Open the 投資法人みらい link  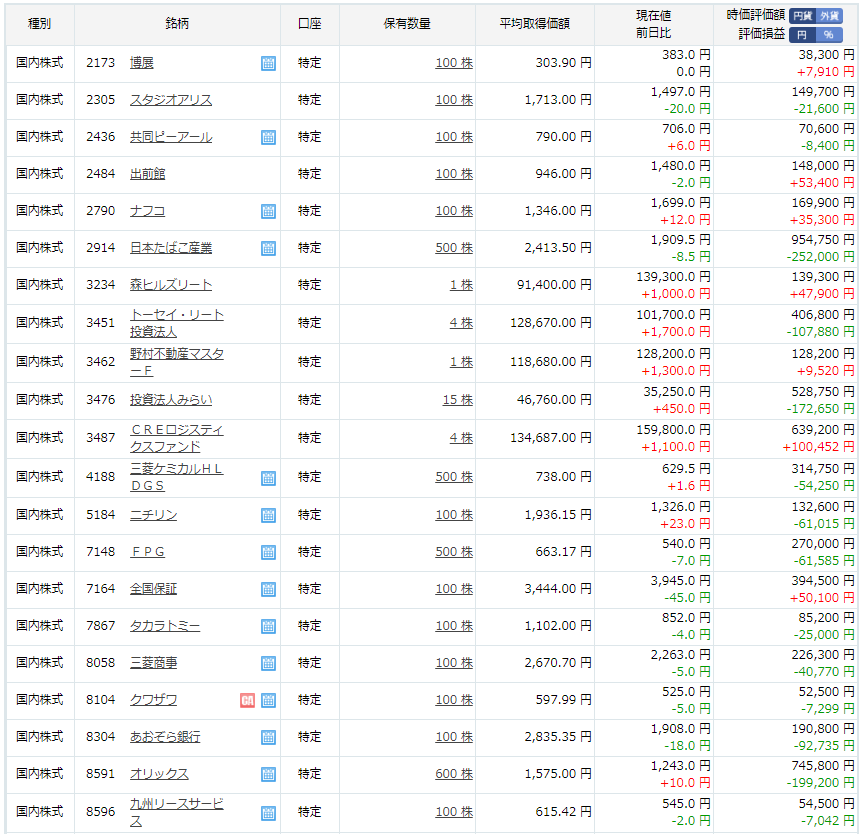[171, 400]
